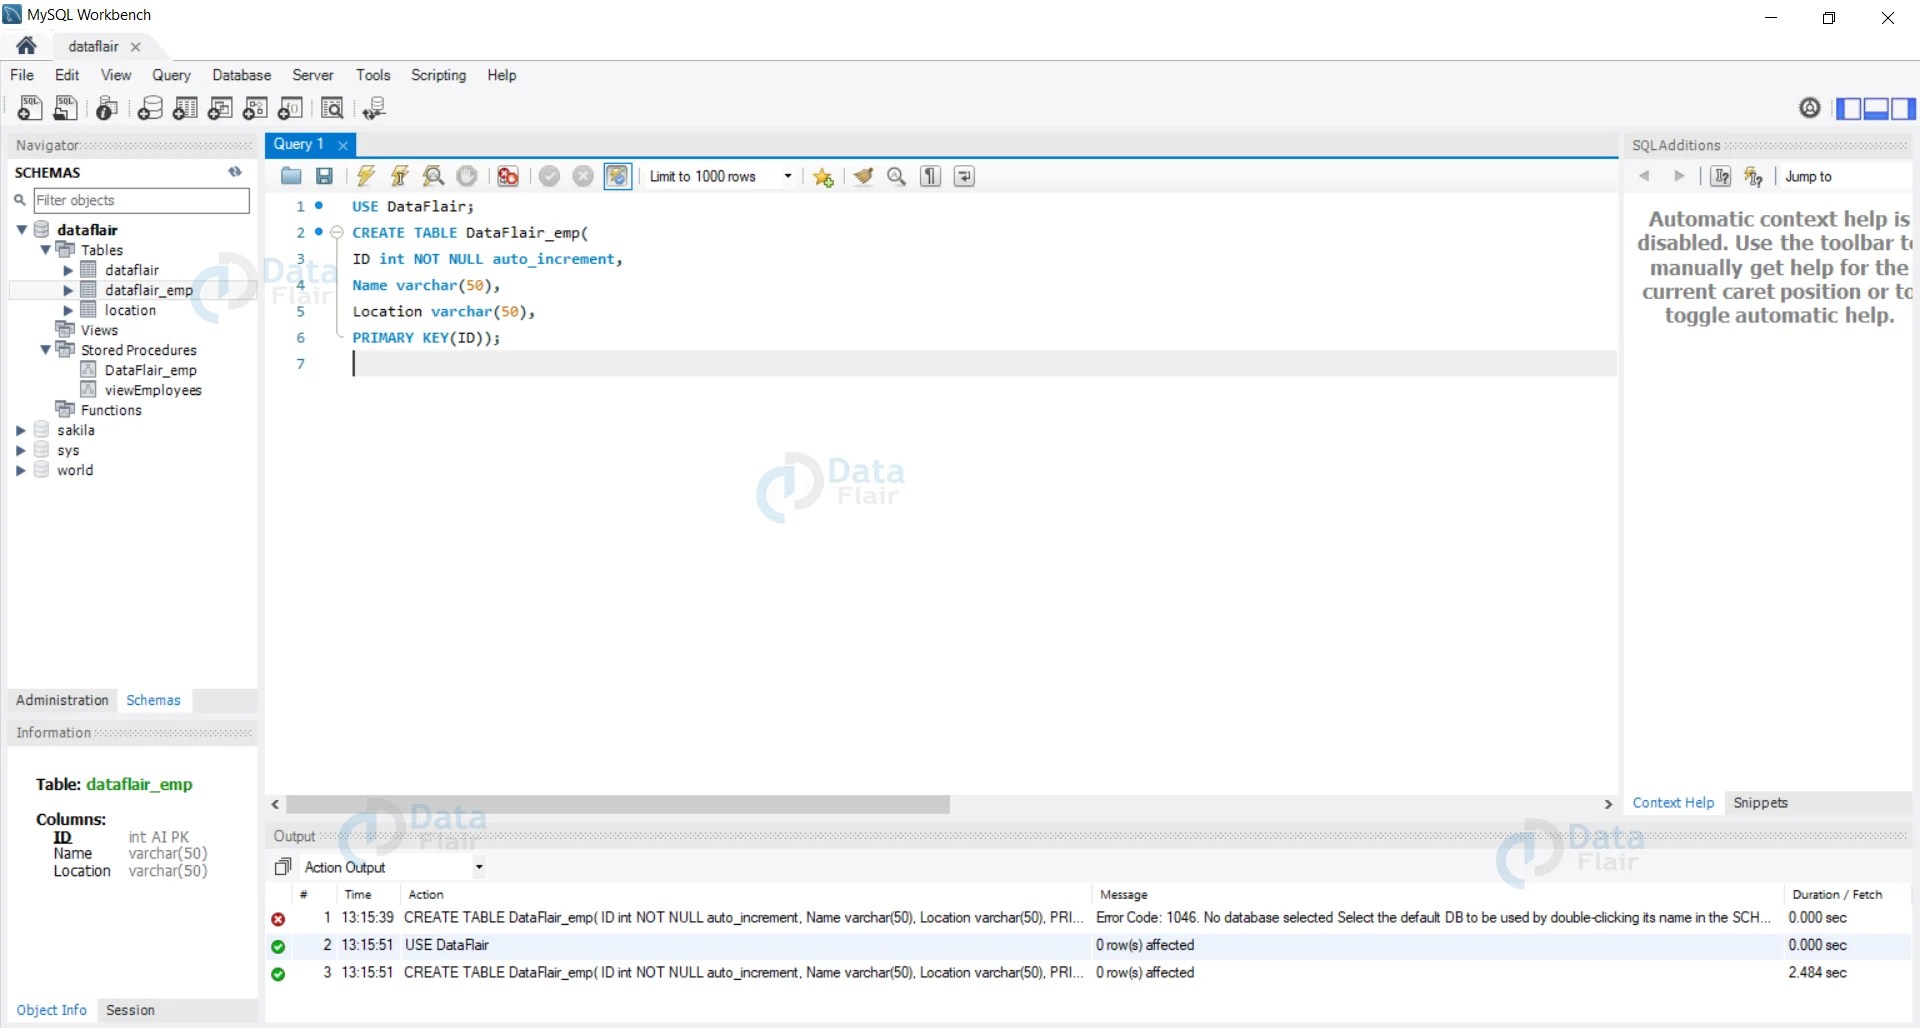Click inside the Filter objects field
Image resolution: width=1920 pixels, height=1028 pixels.
click(140, 200)
